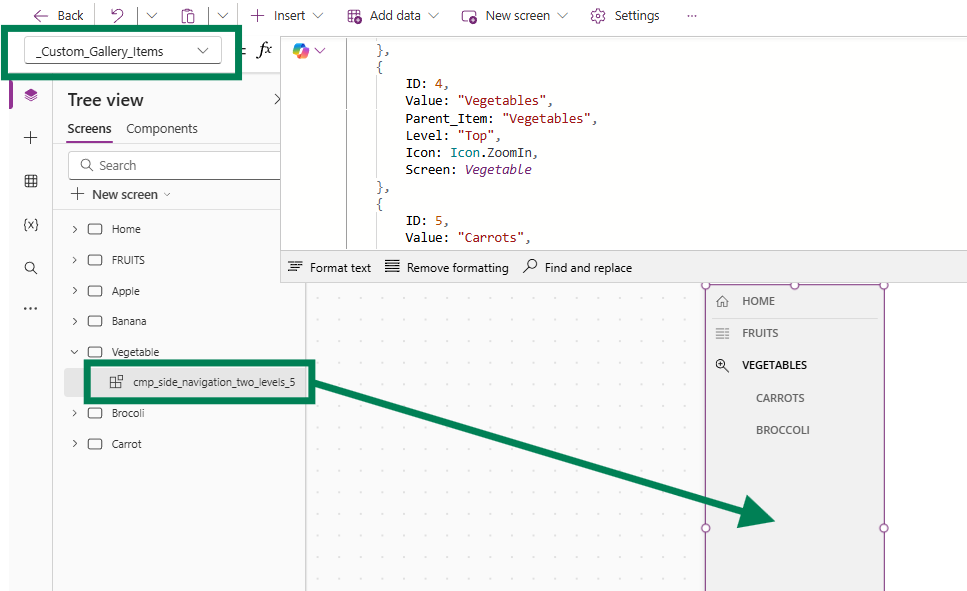Open the Data table icon in sidebar

(x=31, y=181)
